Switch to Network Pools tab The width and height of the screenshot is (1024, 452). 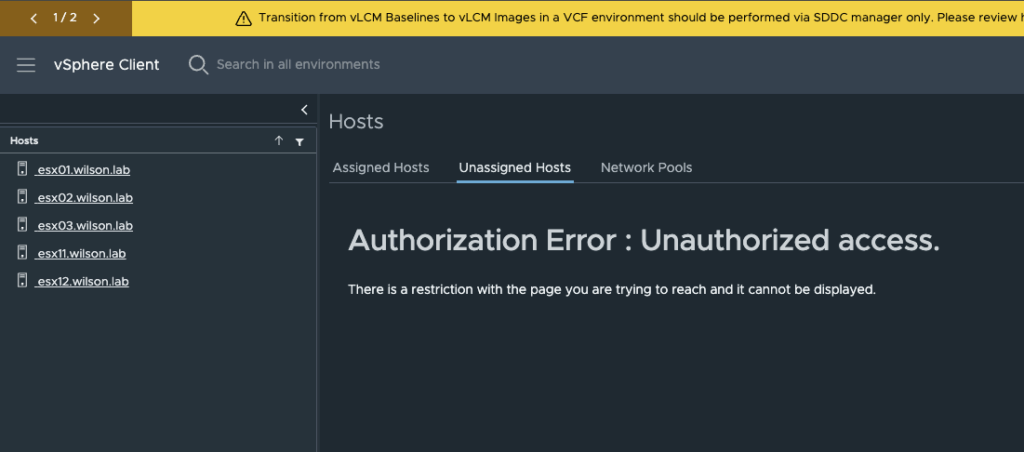tap(646, 168)
